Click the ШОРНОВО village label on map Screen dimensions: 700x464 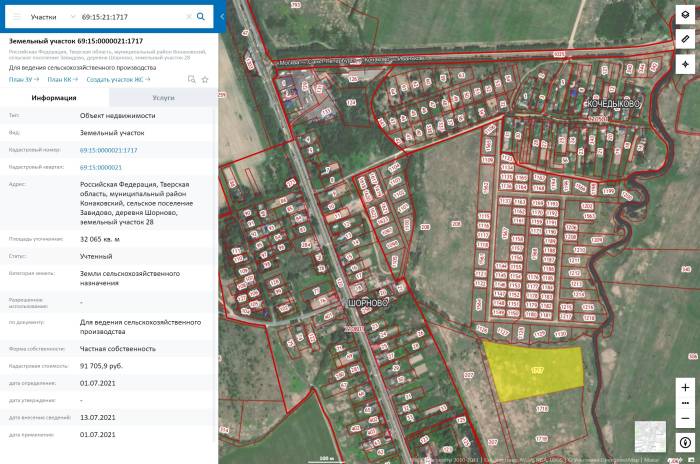click(368, 303)
